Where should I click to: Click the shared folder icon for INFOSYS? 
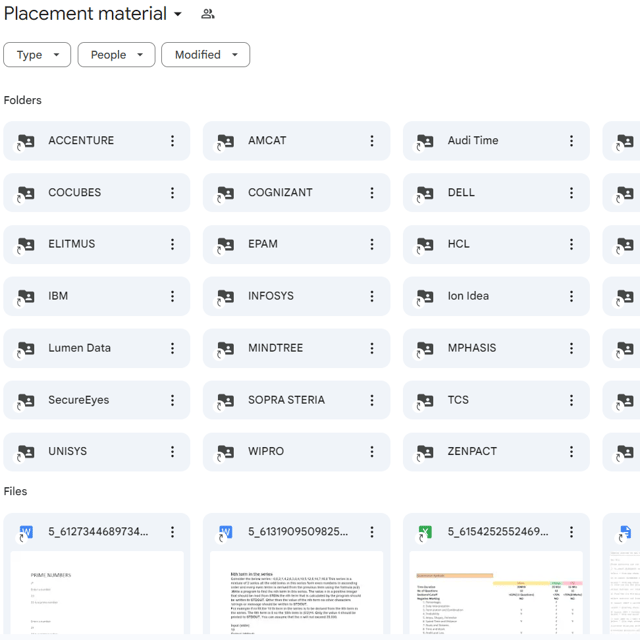(x=226, y=297)
